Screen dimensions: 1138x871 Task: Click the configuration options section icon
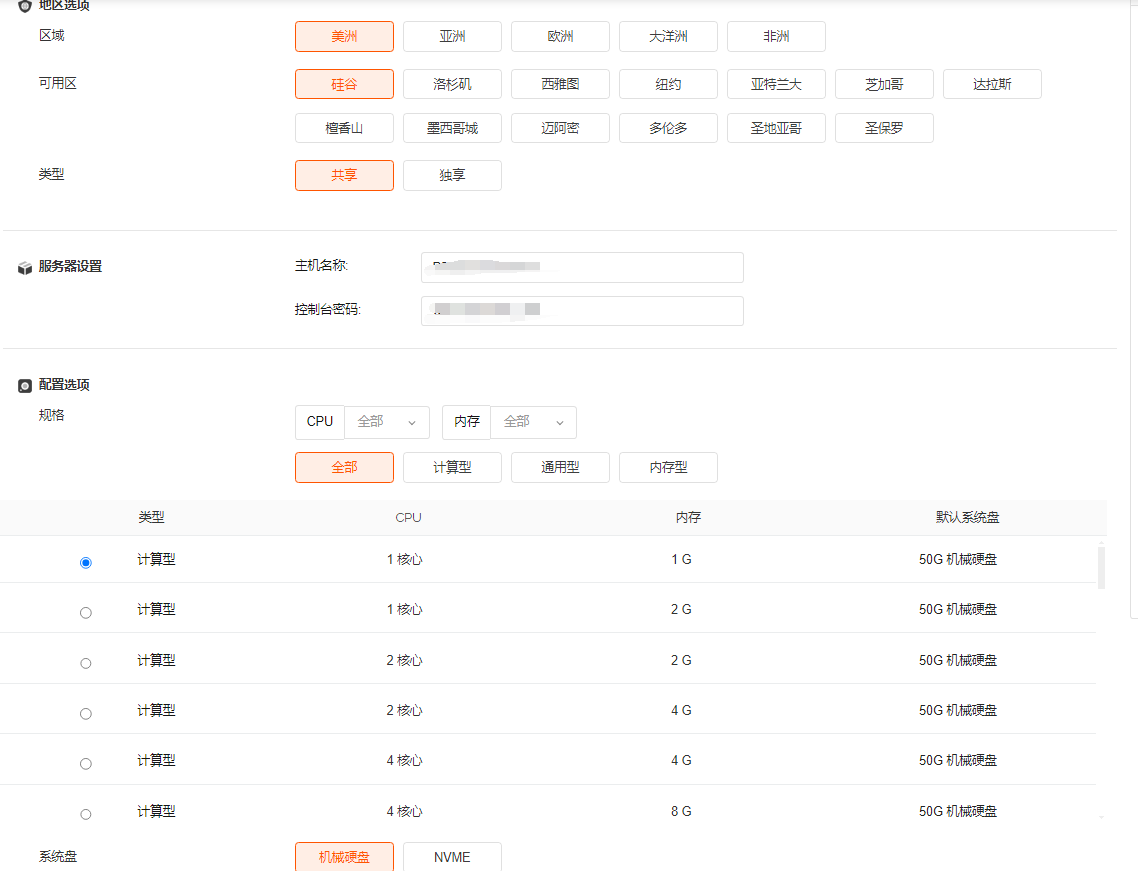coord(25,386)
